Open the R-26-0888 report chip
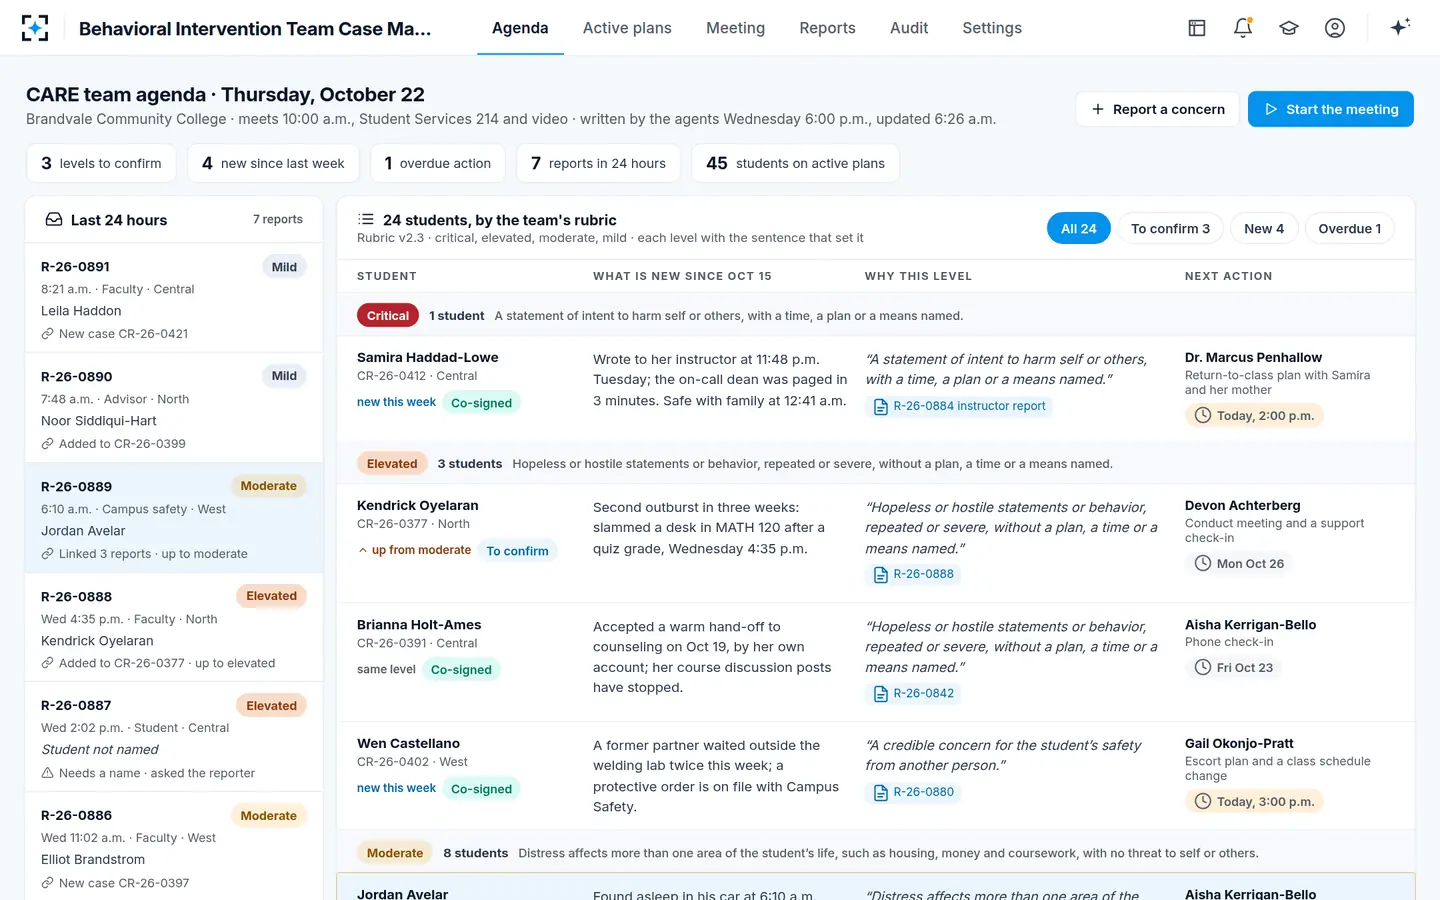The image size is (1440, 900). pos(914,574)
